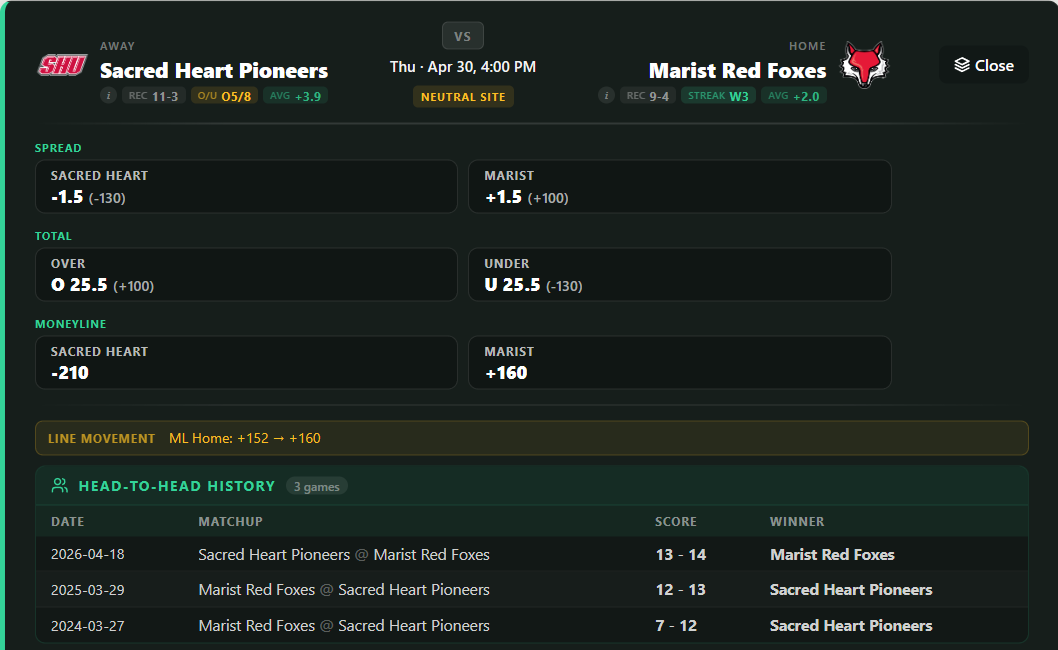This screenshot has width=1058, height=650.
Task: Click the head-to-head people icon
Action: (x=59, y=485)
